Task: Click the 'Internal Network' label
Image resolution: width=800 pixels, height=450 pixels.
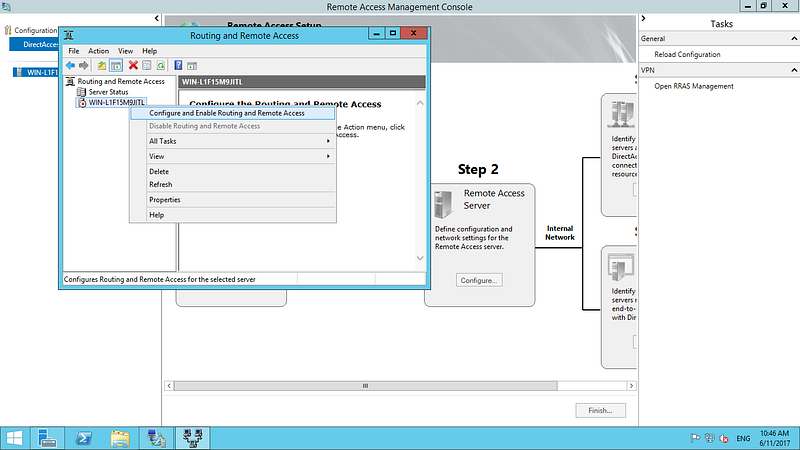Action: coord(560,233)
